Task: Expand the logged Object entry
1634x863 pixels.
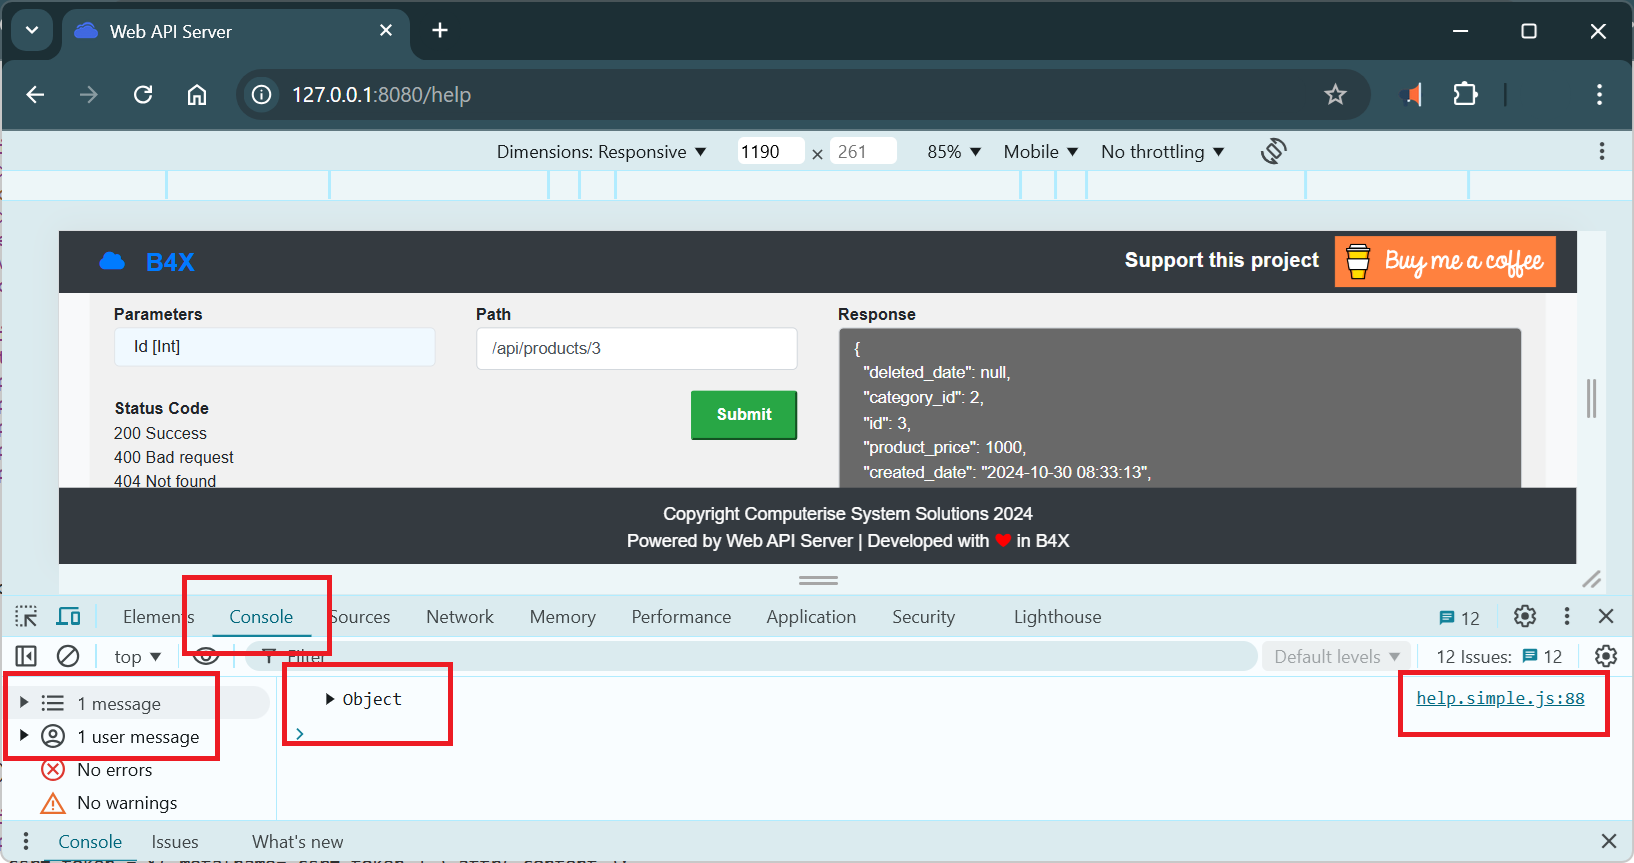Action: point(330,699)
